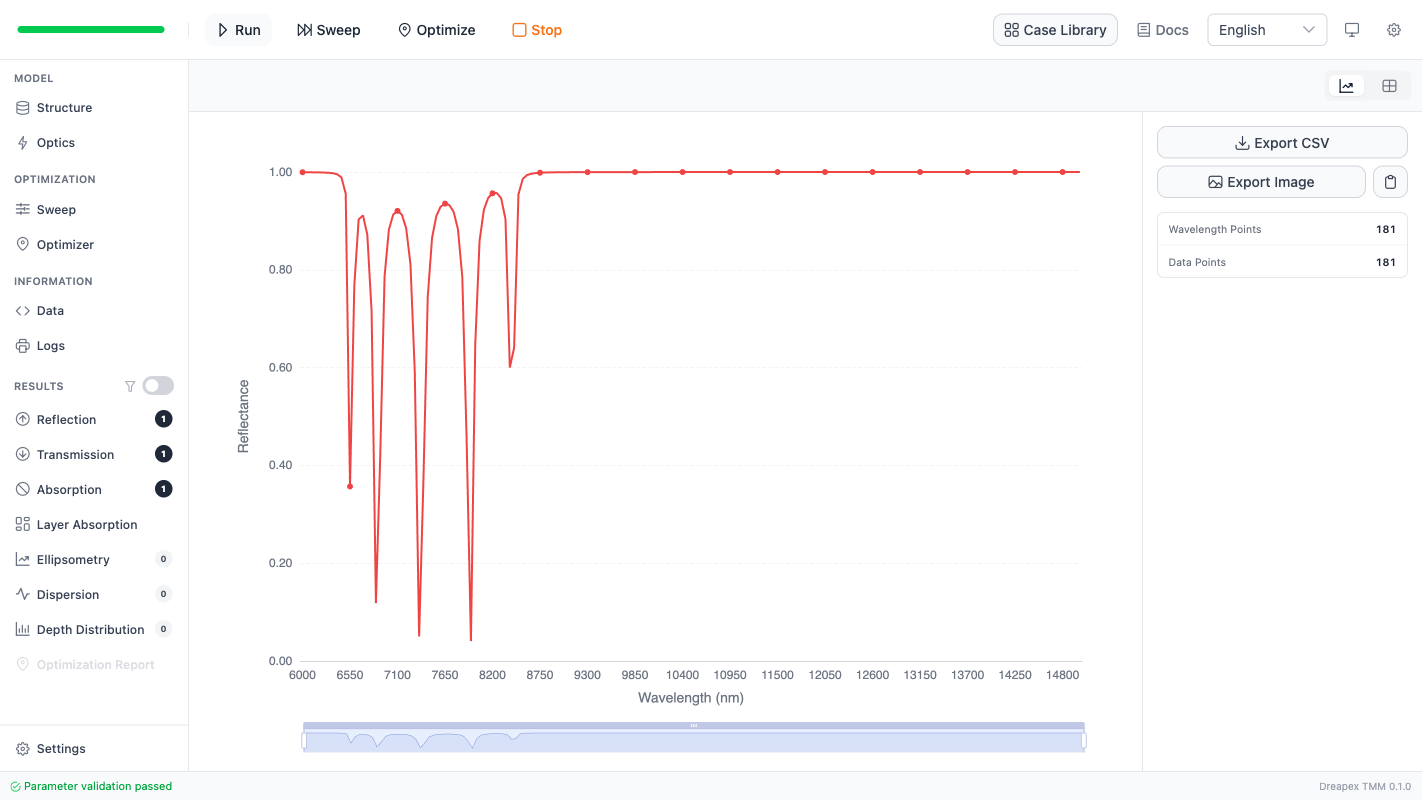Viewport: 1422px width, 800px height.
Task: Open the English language dropdown
Action: [1266, 30]
